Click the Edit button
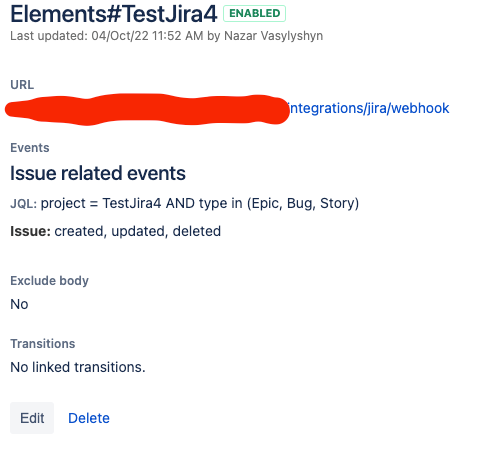Screen dimensions: 480x457 point(32,418)
